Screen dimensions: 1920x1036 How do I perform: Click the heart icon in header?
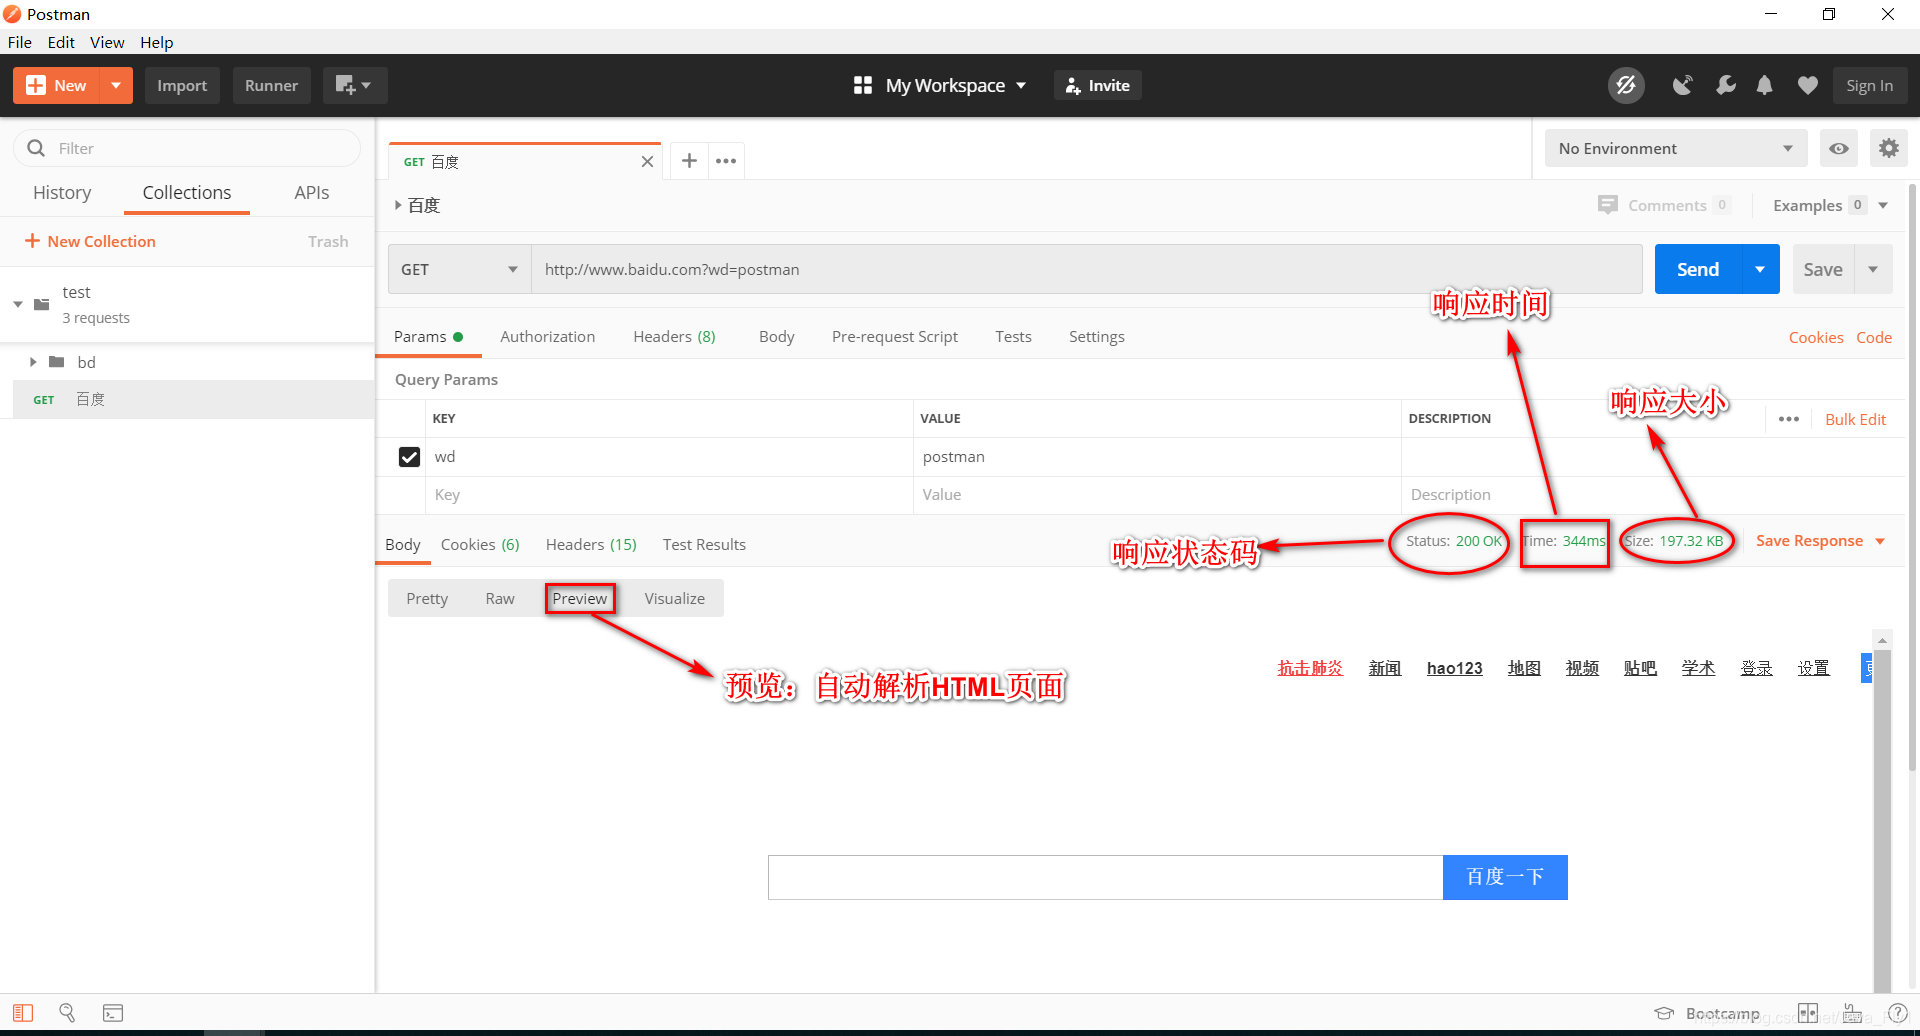pos(1807,86)
